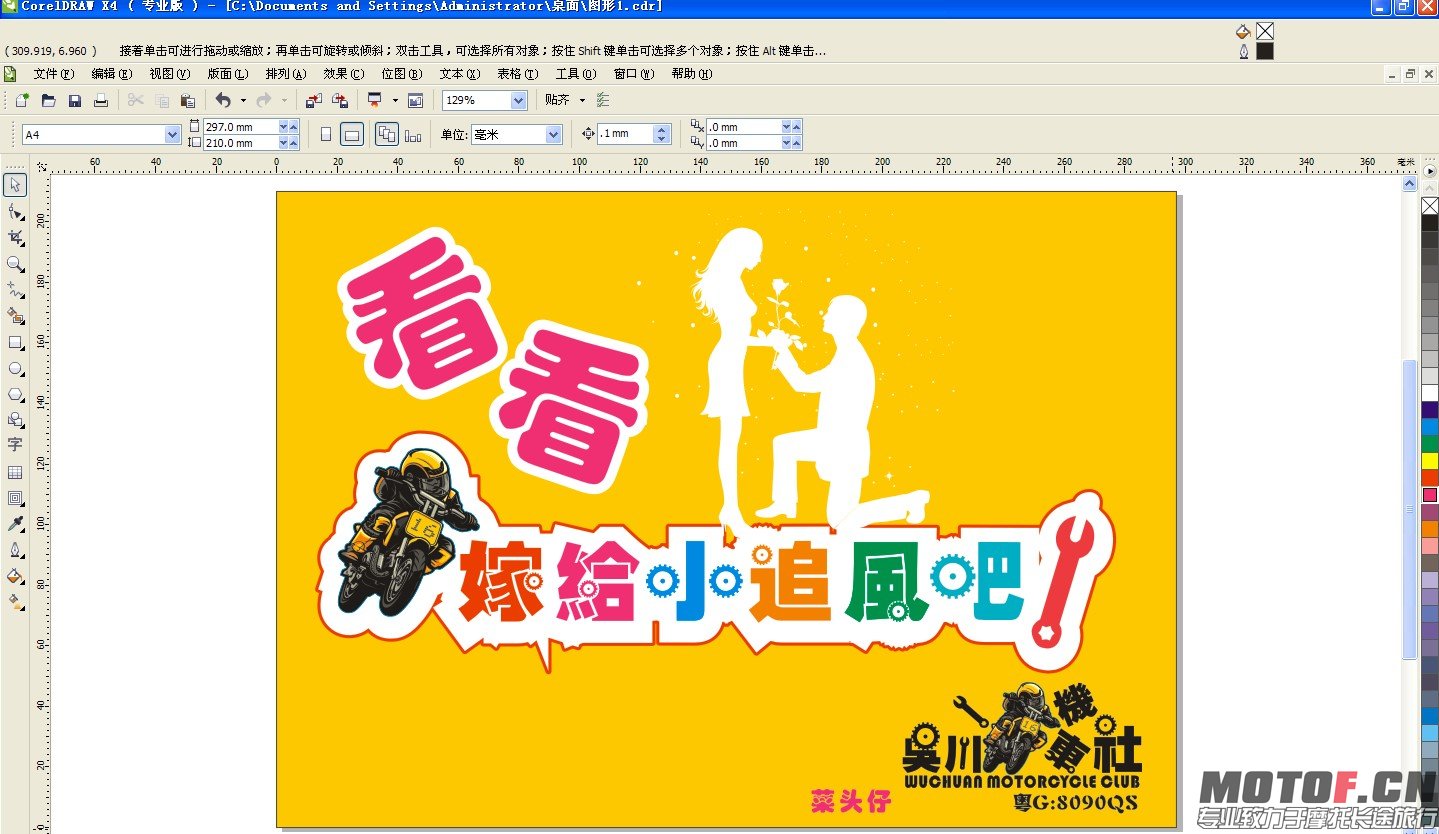Screen dimensions: 1439x834
Task: Select the Fill bucket tool
Action: (15, 576)
